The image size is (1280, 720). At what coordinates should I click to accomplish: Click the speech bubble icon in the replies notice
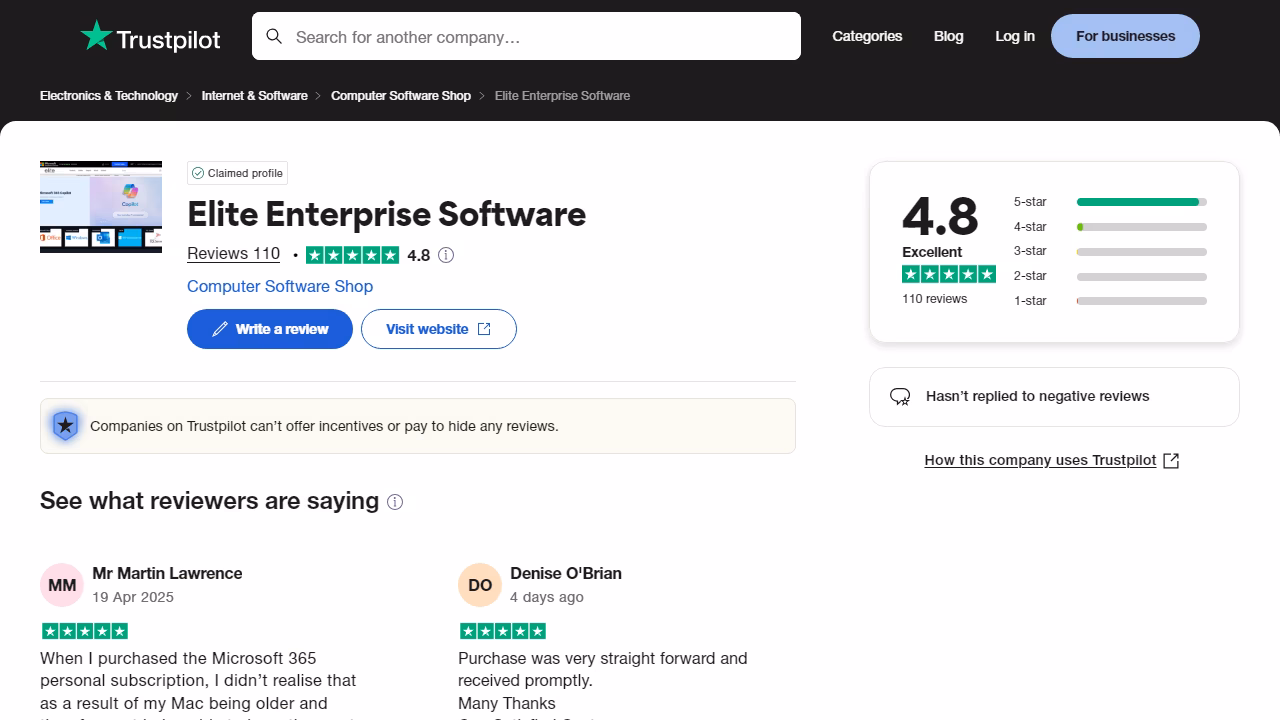pyautogui.click(x=900, y=396)
